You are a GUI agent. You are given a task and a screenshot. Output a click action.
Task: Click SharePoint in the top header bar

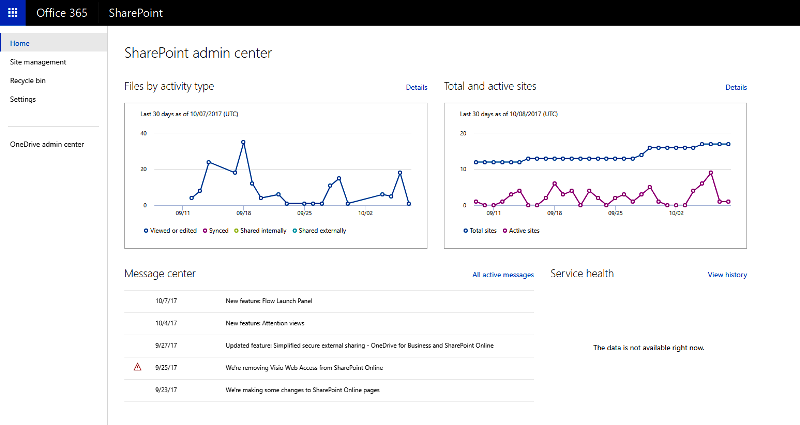(x=135, y=14)
